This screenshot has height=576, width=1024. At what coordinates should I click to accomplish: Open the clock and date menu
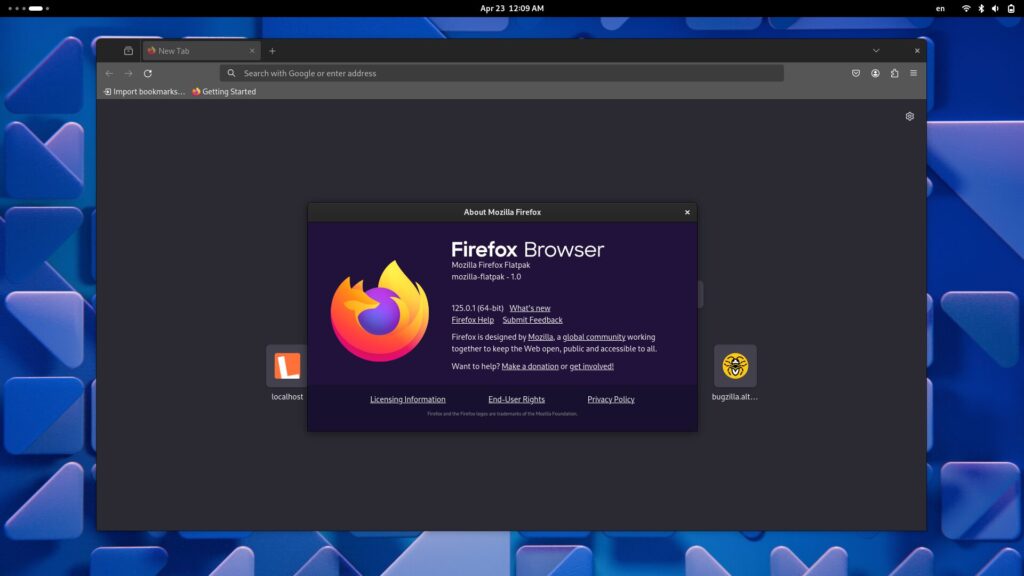(512, 8)
